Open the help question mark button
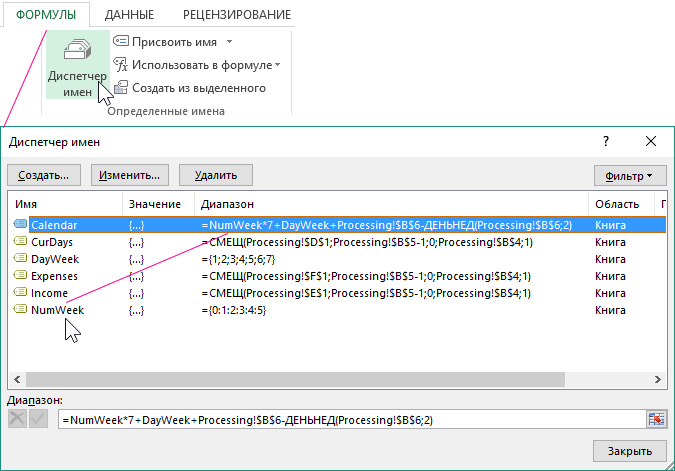 [x=606, y=142]
